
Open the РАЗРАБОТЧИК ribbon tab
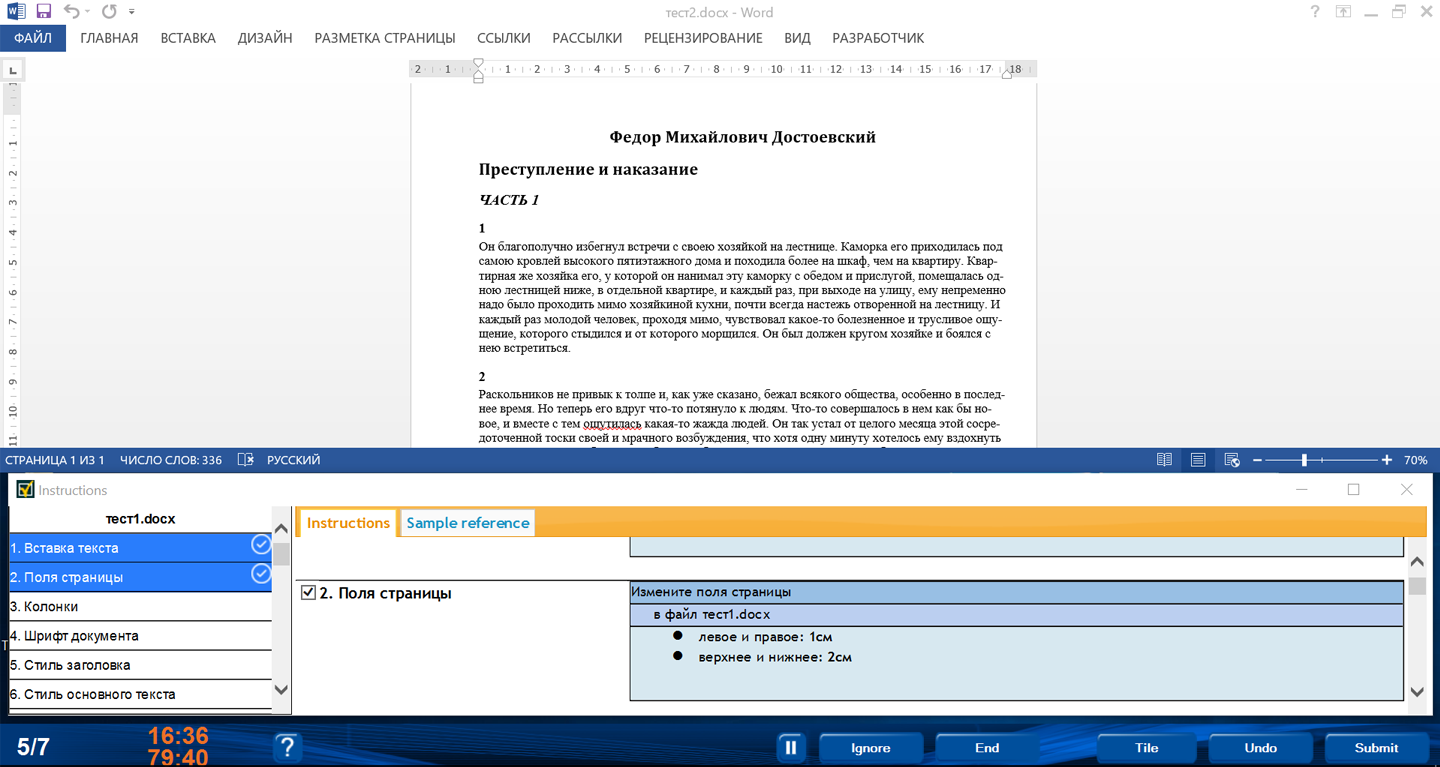[878, 38]
